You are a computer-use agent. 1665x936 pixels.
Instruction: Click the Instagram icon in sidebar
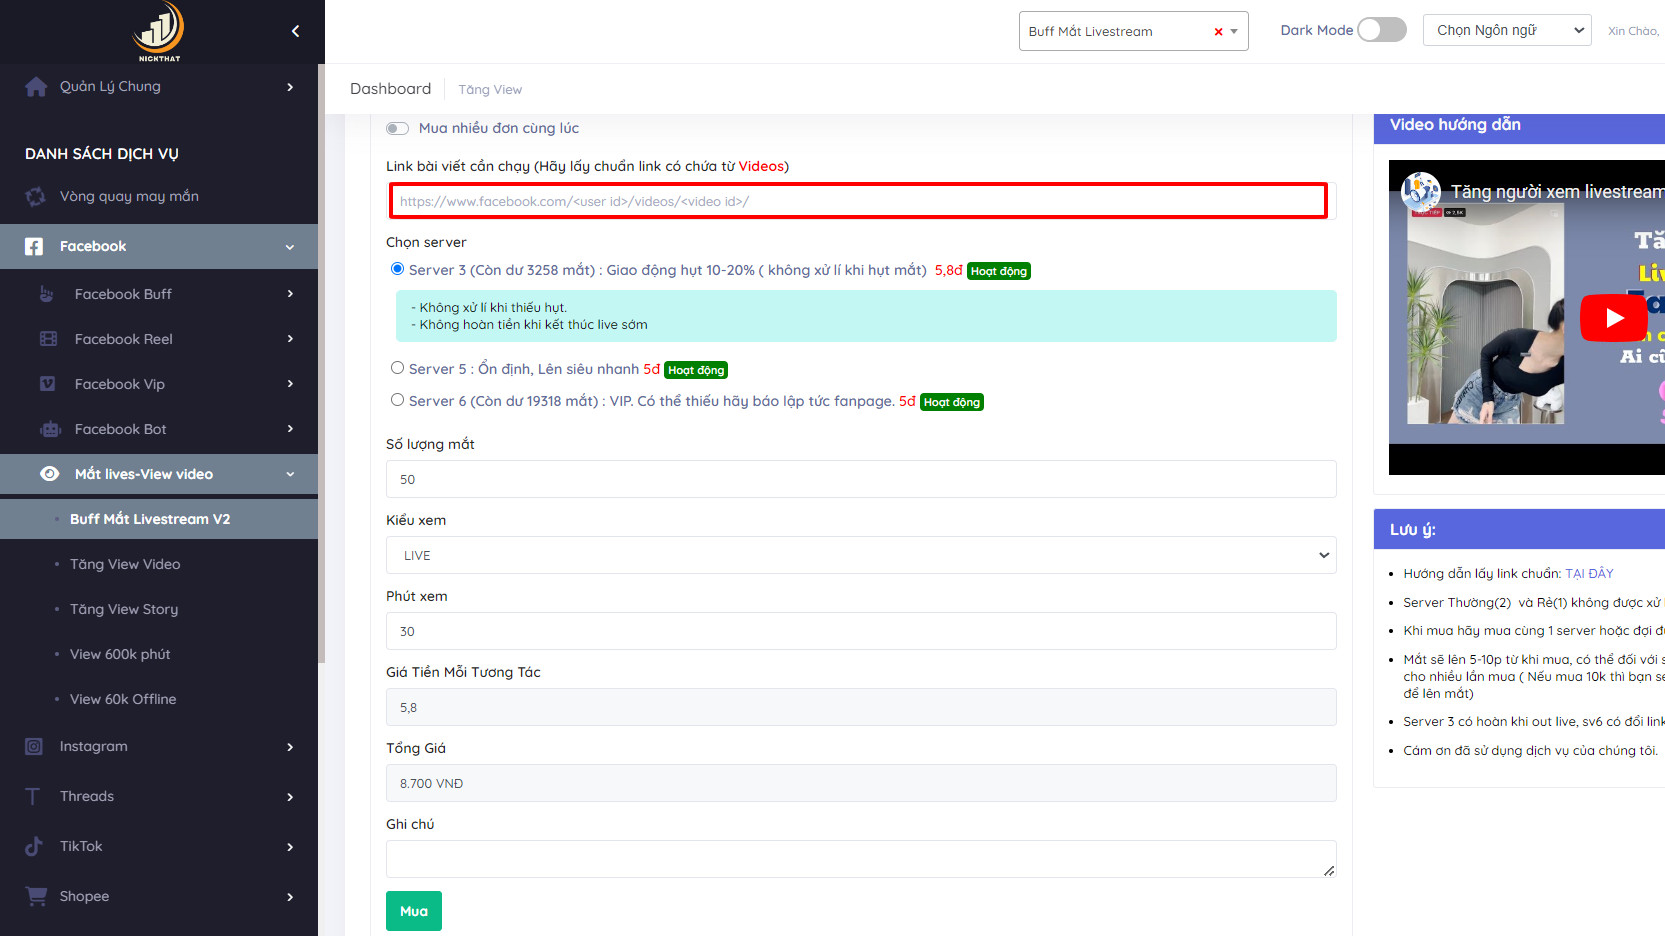34,746
